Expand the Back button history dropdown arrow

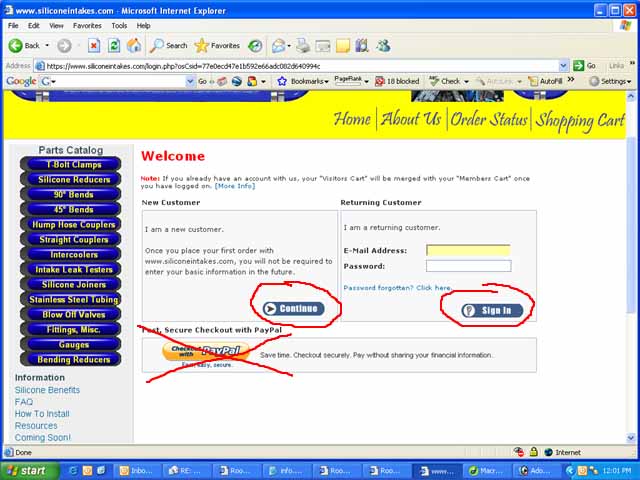(47, 45)
